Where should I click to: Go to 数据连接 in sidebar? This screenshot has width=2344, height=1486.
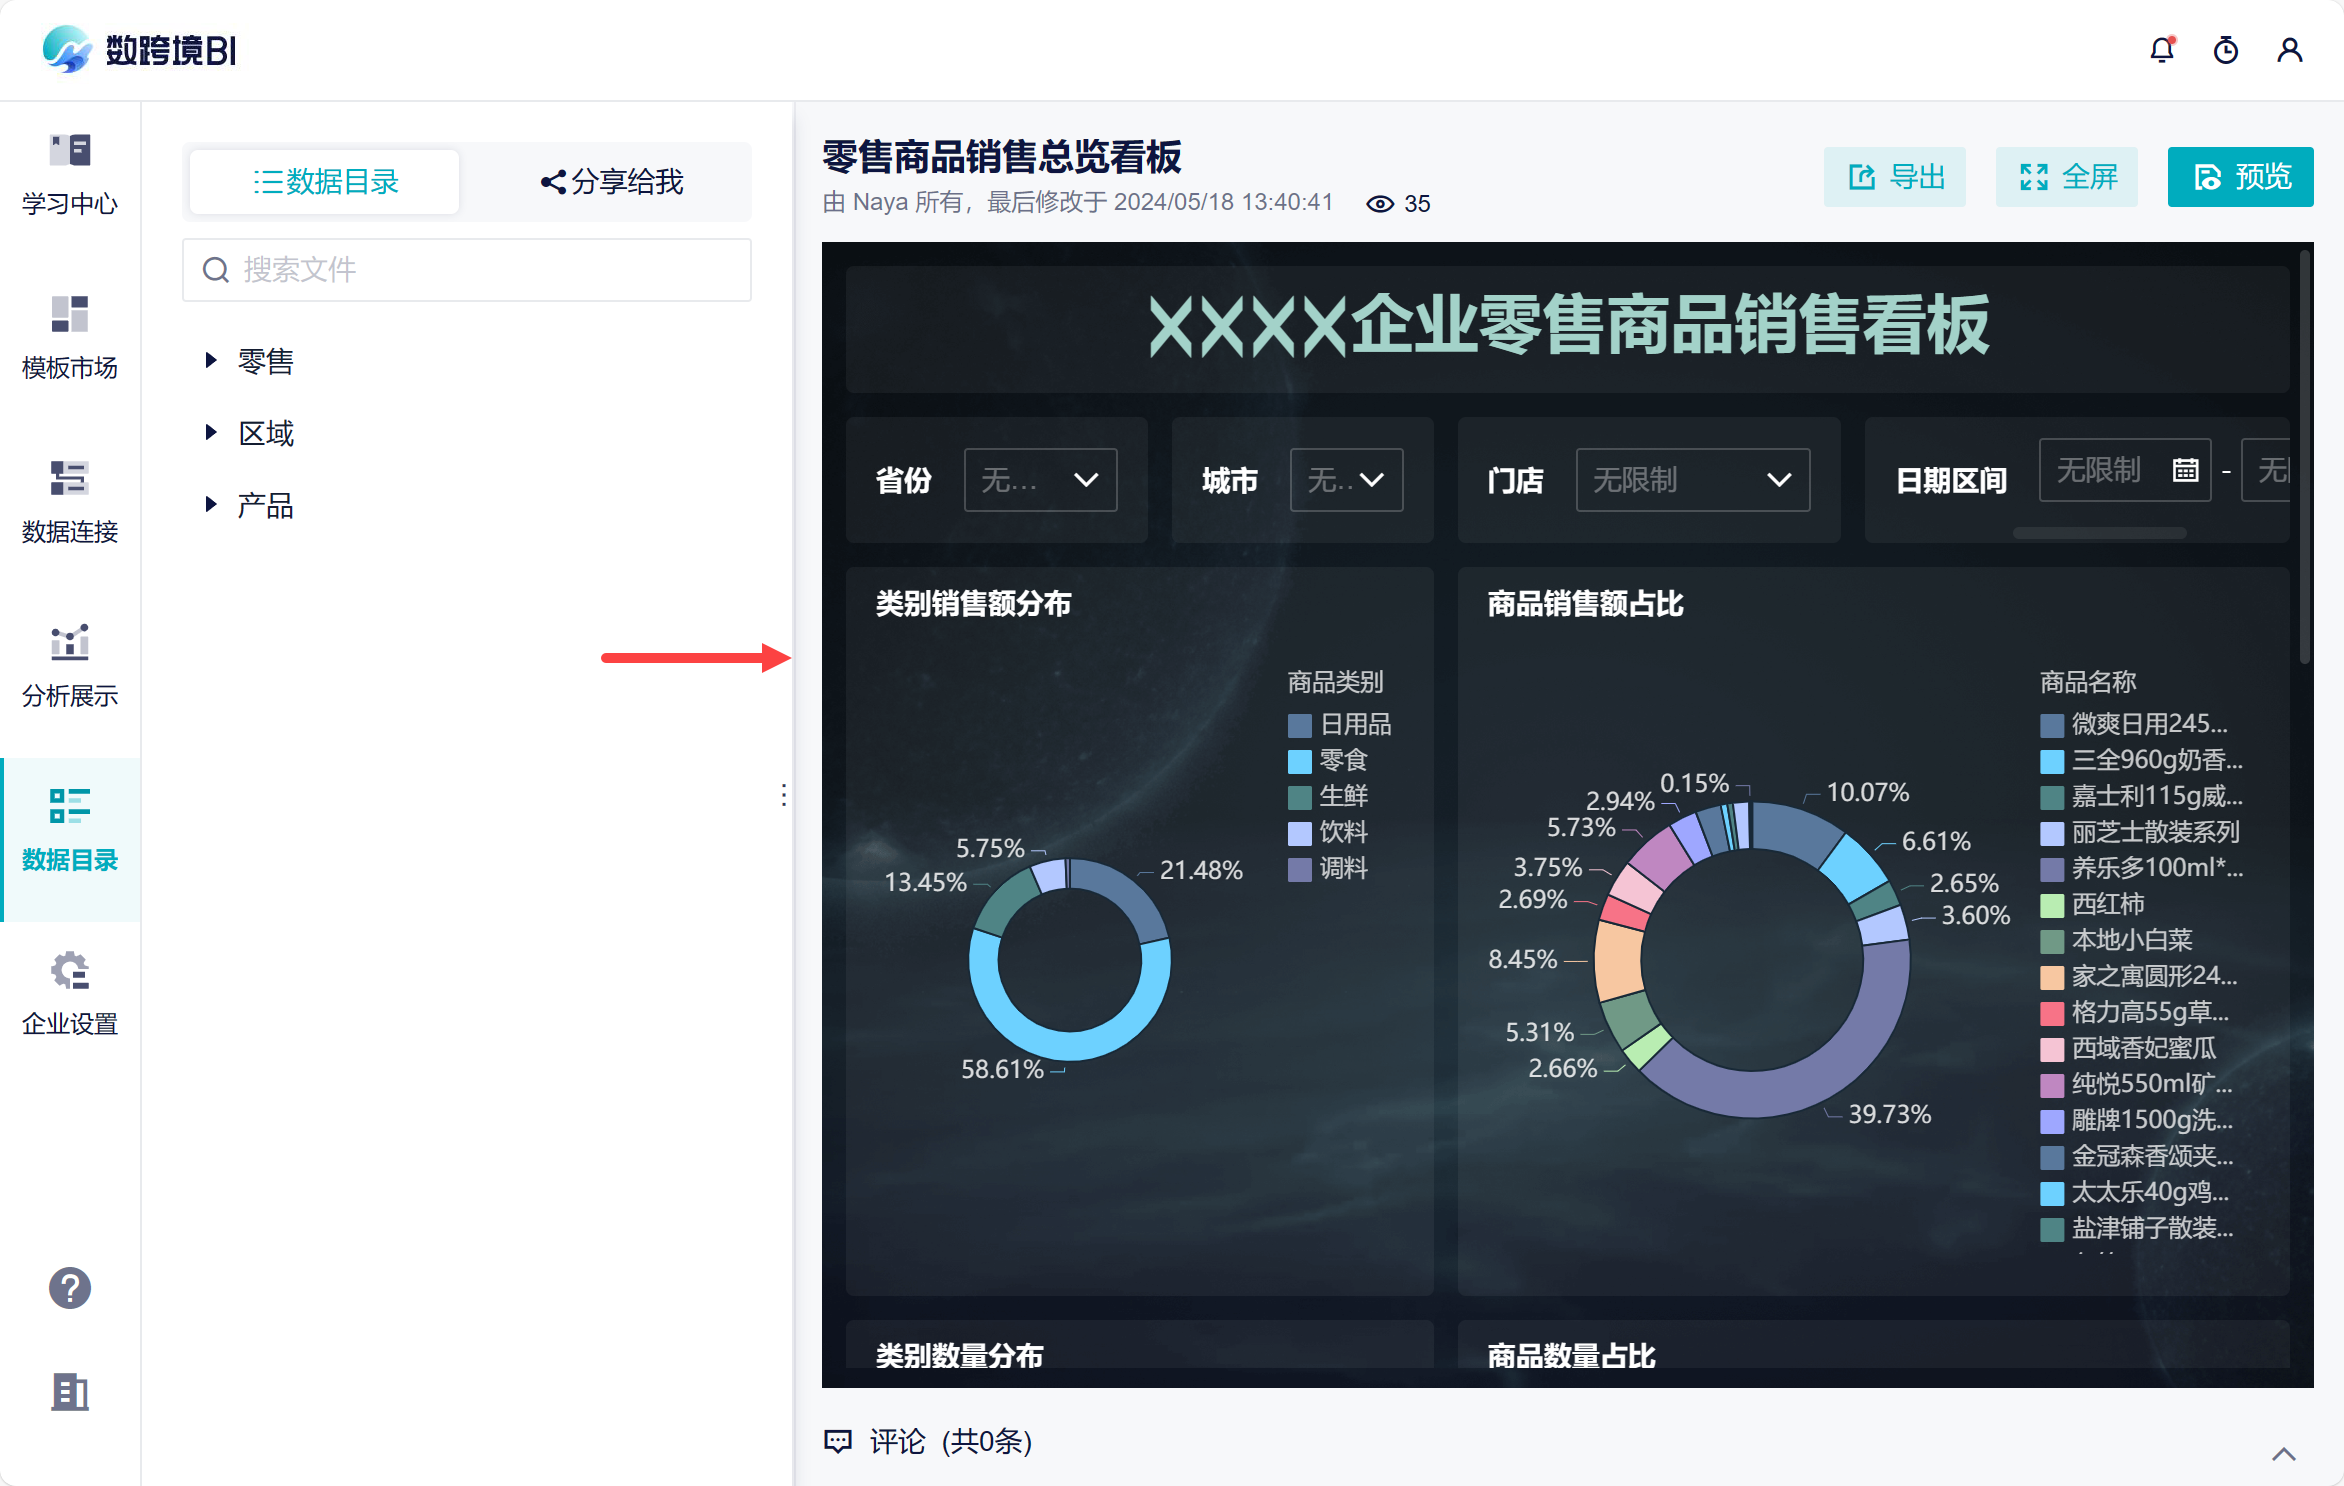pyautogui.click(x=70, y=480)
